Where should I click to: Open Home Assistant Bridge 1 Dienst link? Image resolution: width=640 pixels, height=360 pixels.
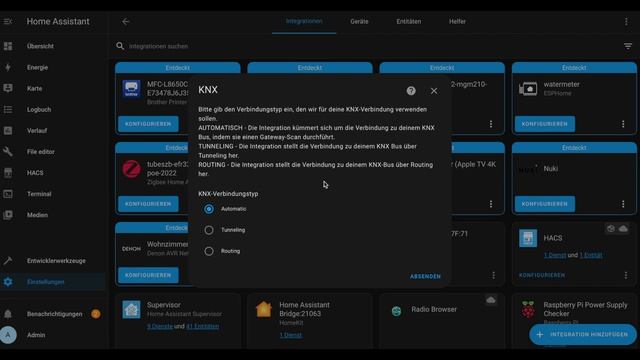pyautogui.click(x=291, y=335)
